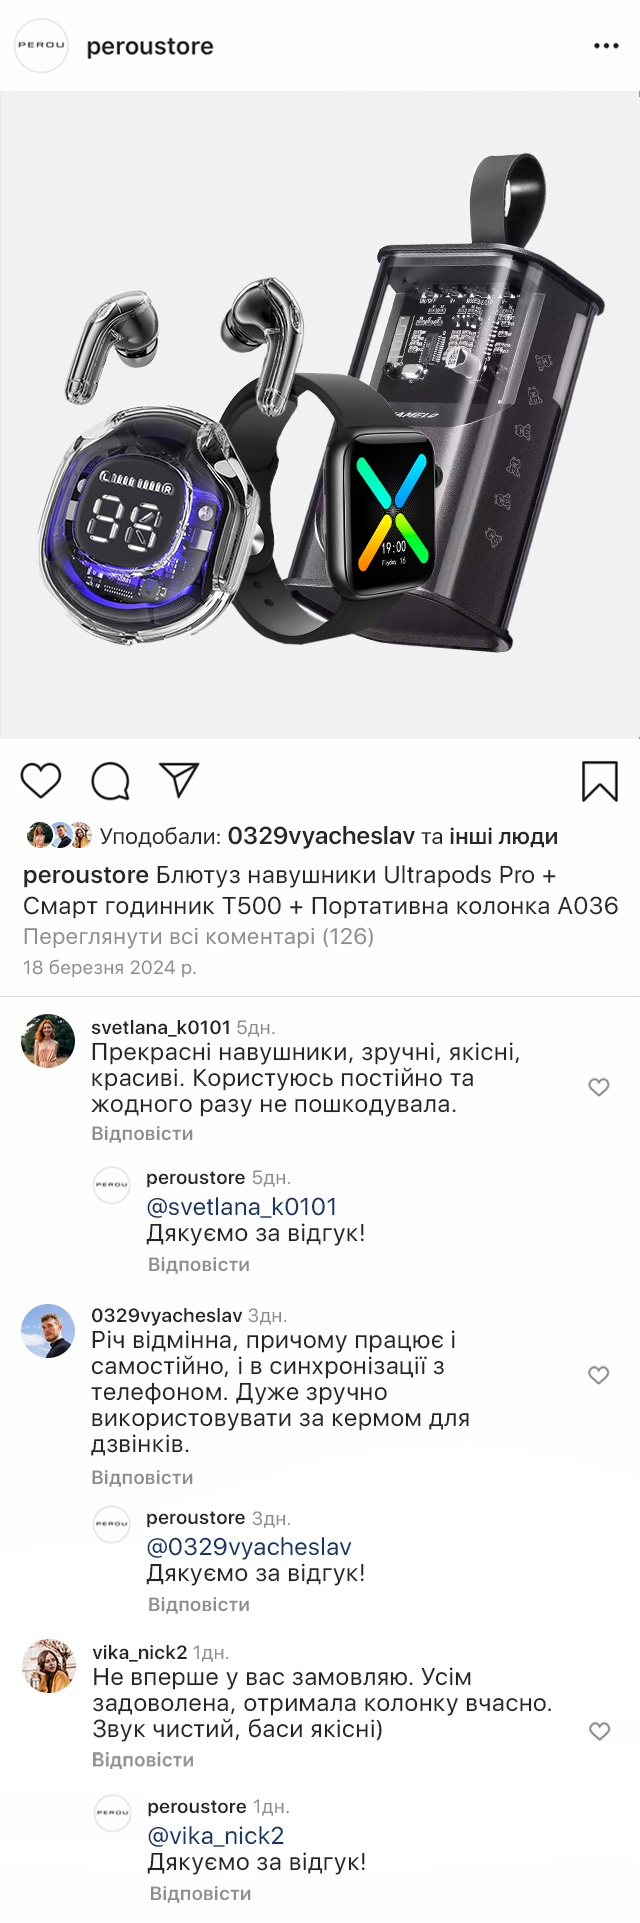Like svetlana_k0101's comment

pyautogui.click(x=599, y=1087)
